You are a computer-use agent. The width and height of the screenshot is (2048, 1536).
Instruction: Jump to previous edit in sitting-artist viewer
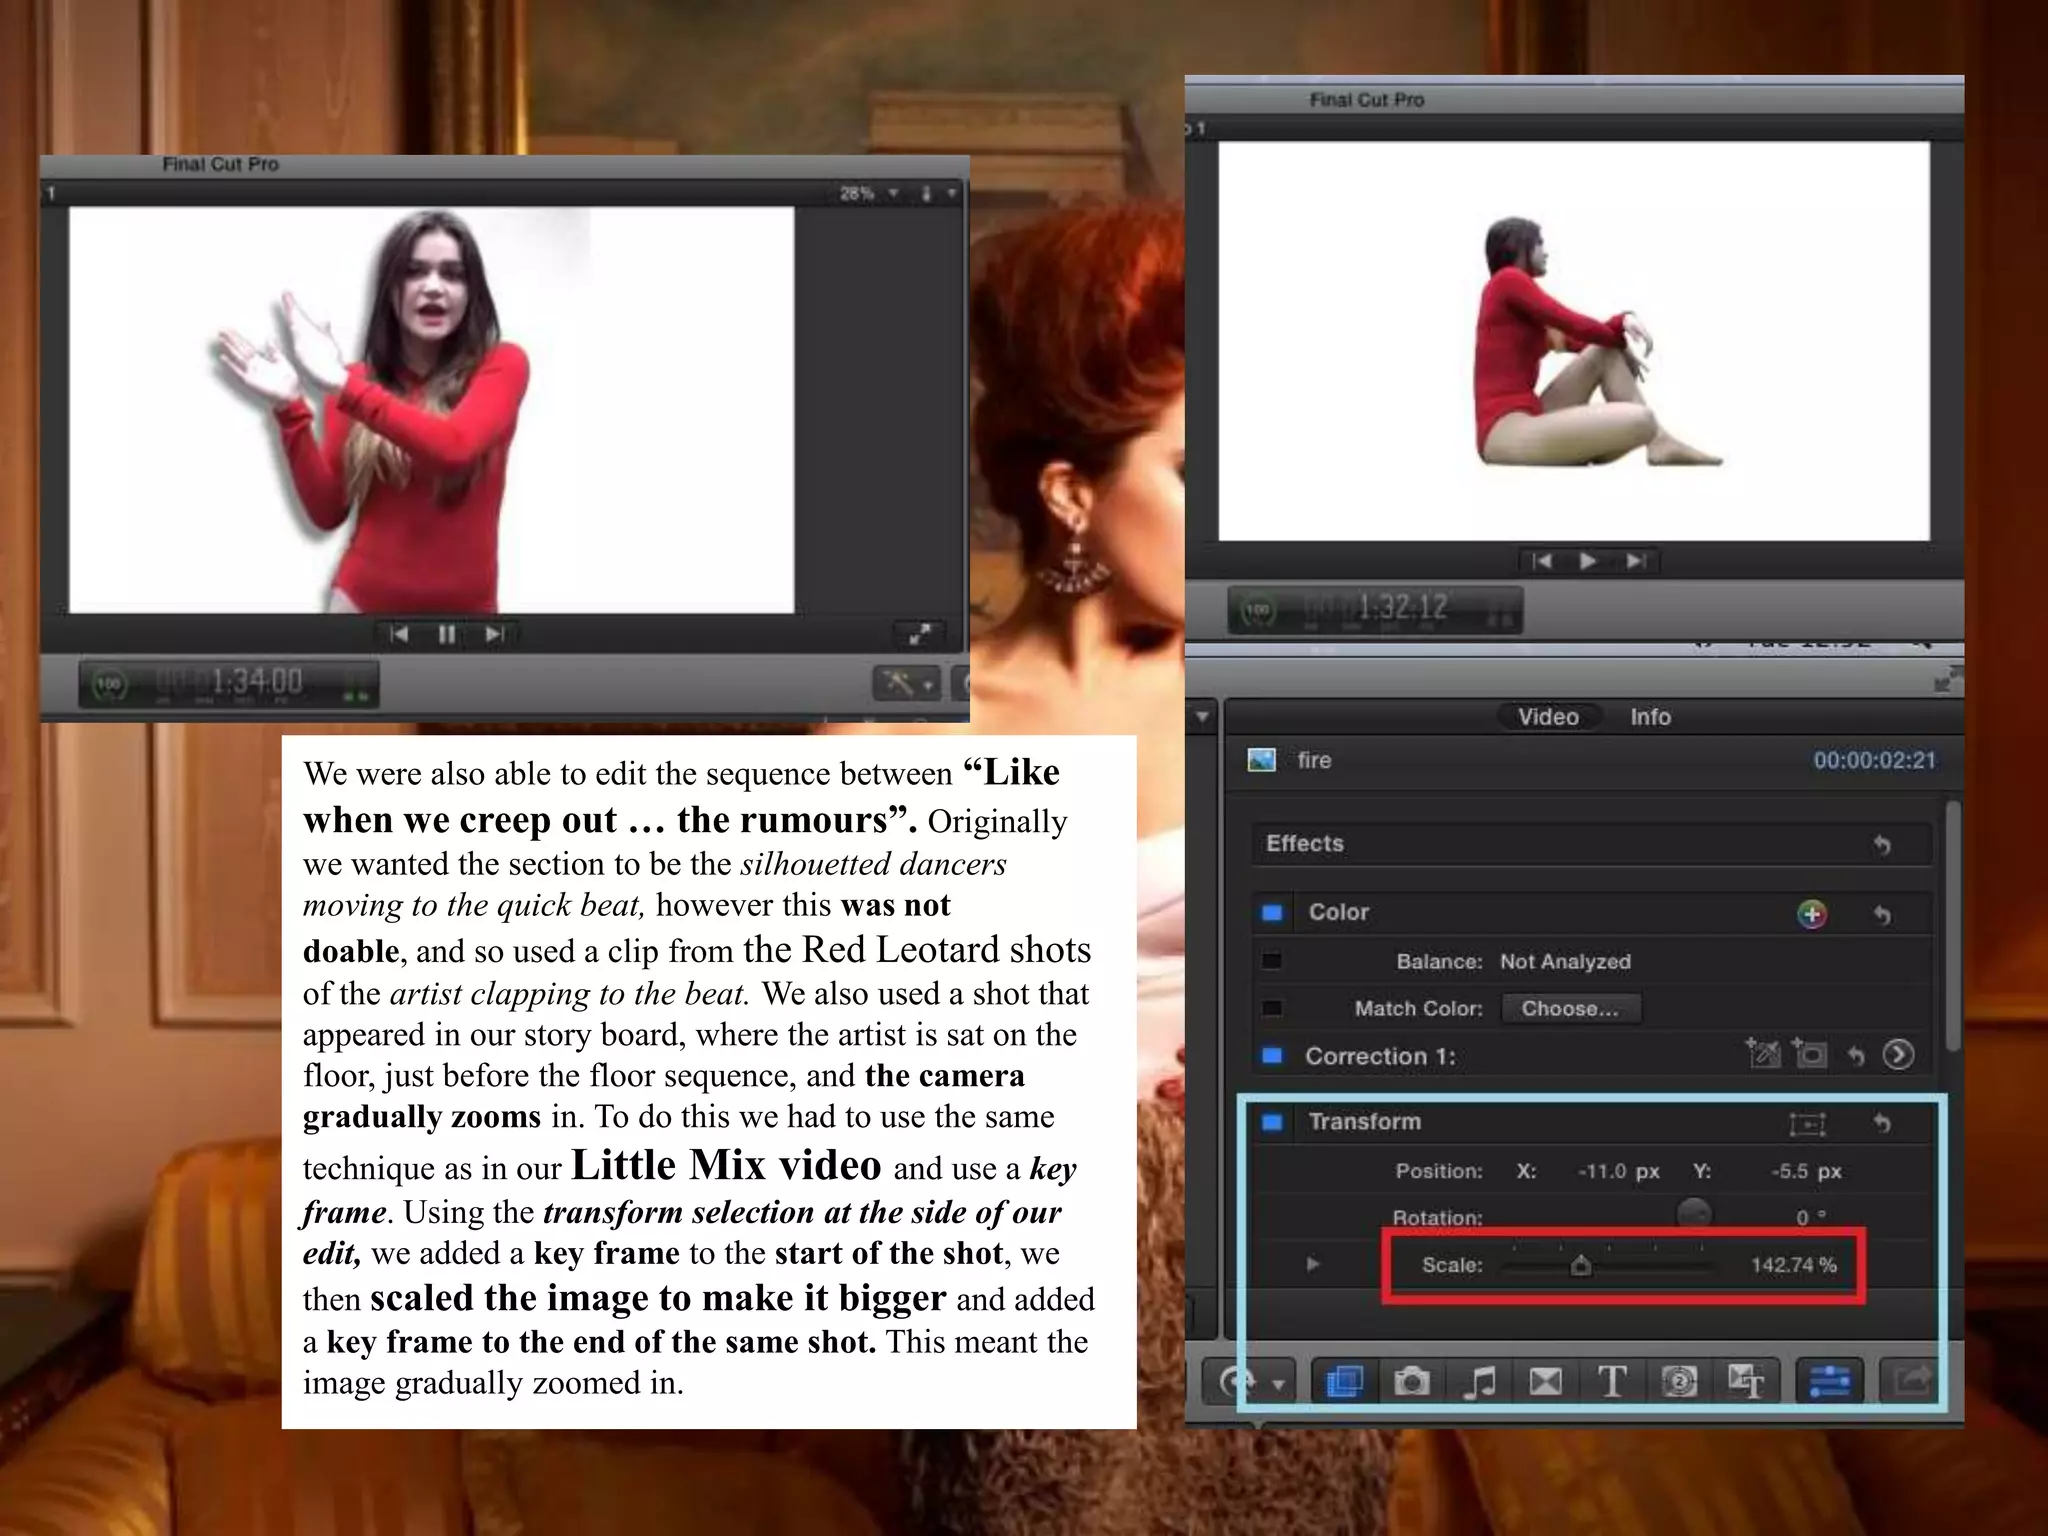tap(1541, 561)
